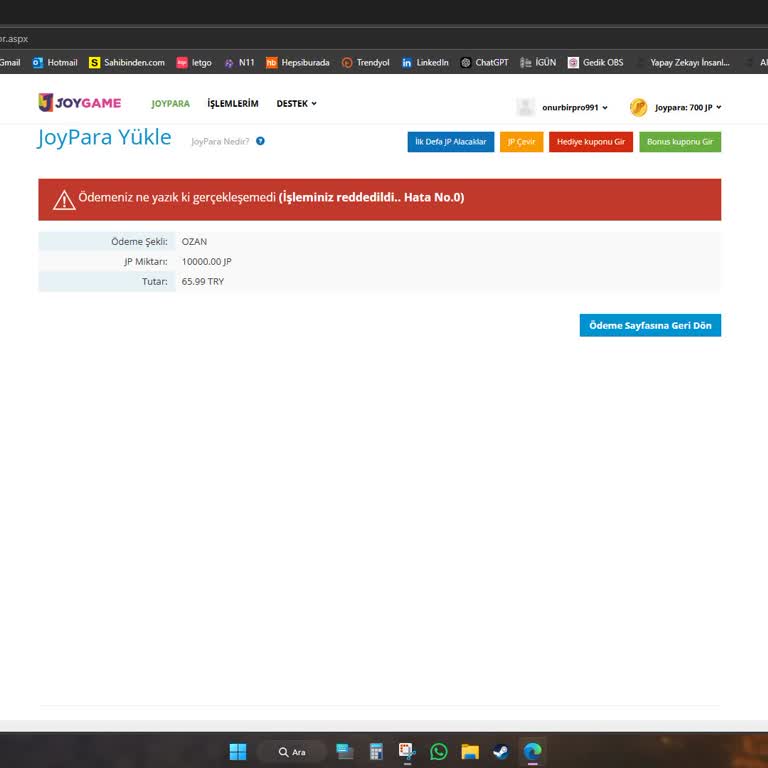
Task: Open the Hotmail bookmark
Action: click(55, 63)
